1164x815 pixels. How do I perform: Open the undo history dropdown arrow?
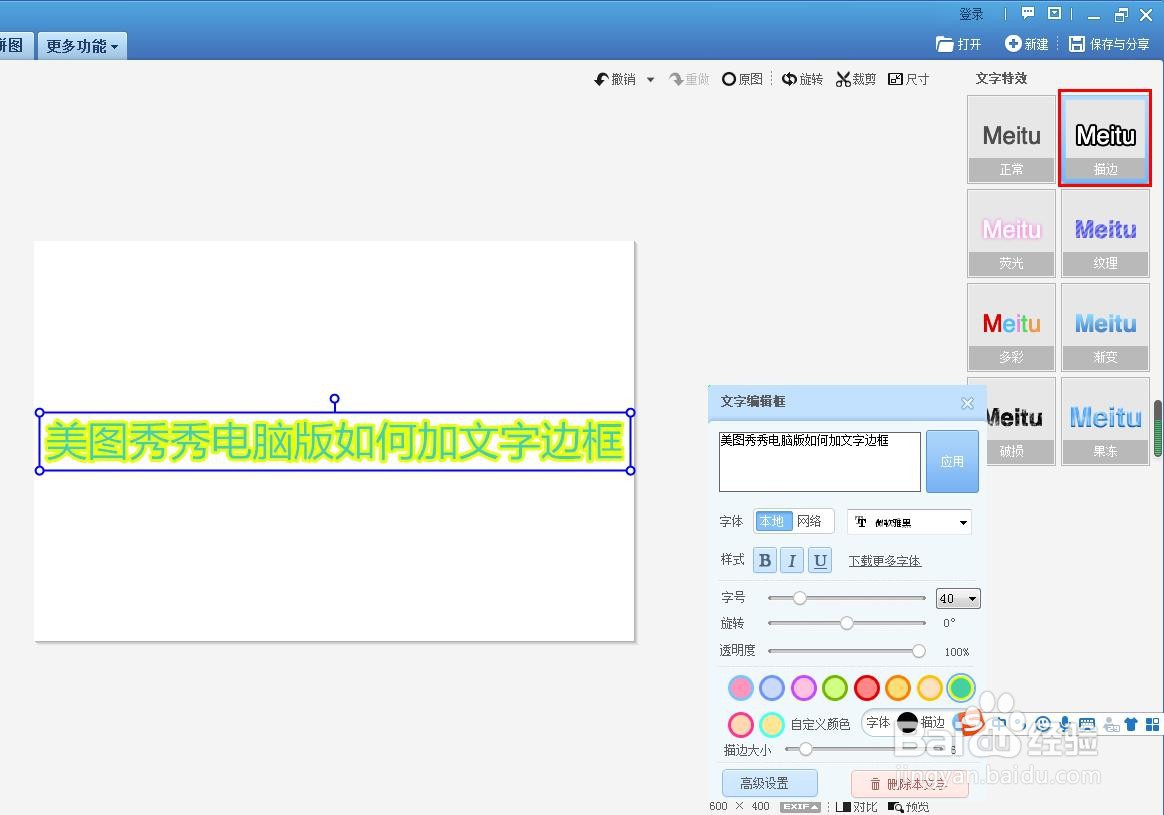(650, 79)
